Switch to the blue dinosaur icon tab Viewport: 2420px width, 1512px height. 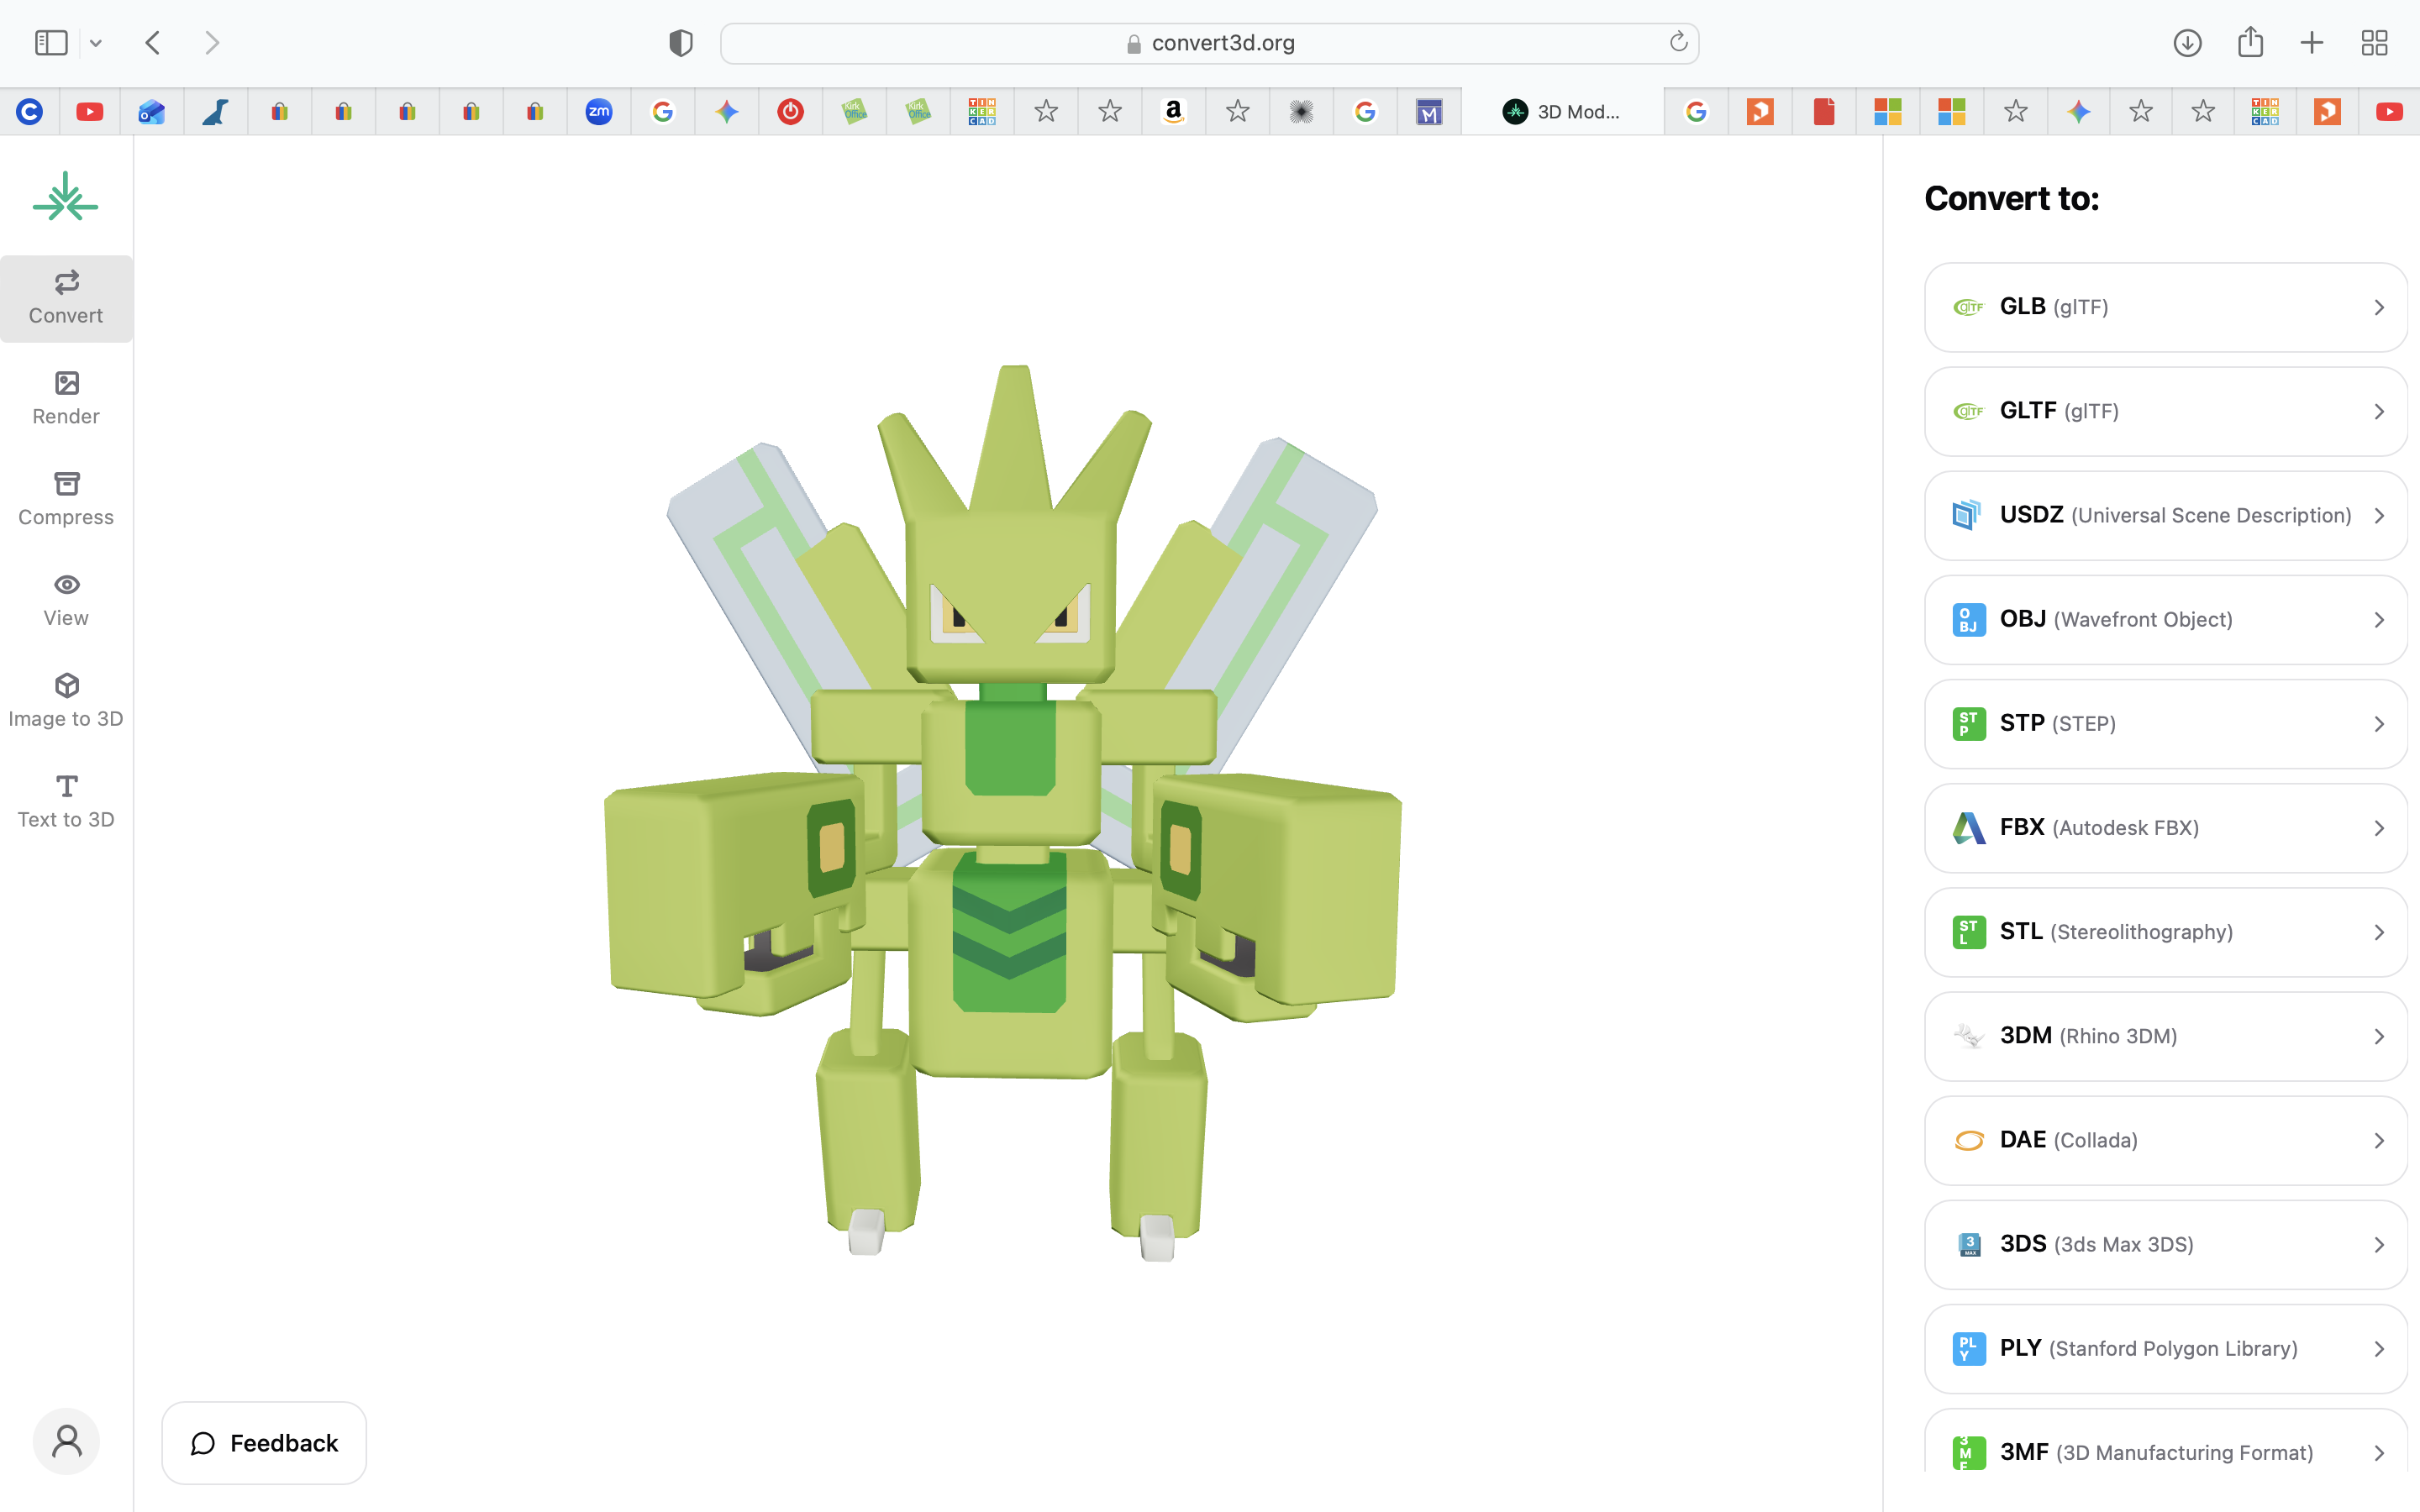click(x=216, y=111)
